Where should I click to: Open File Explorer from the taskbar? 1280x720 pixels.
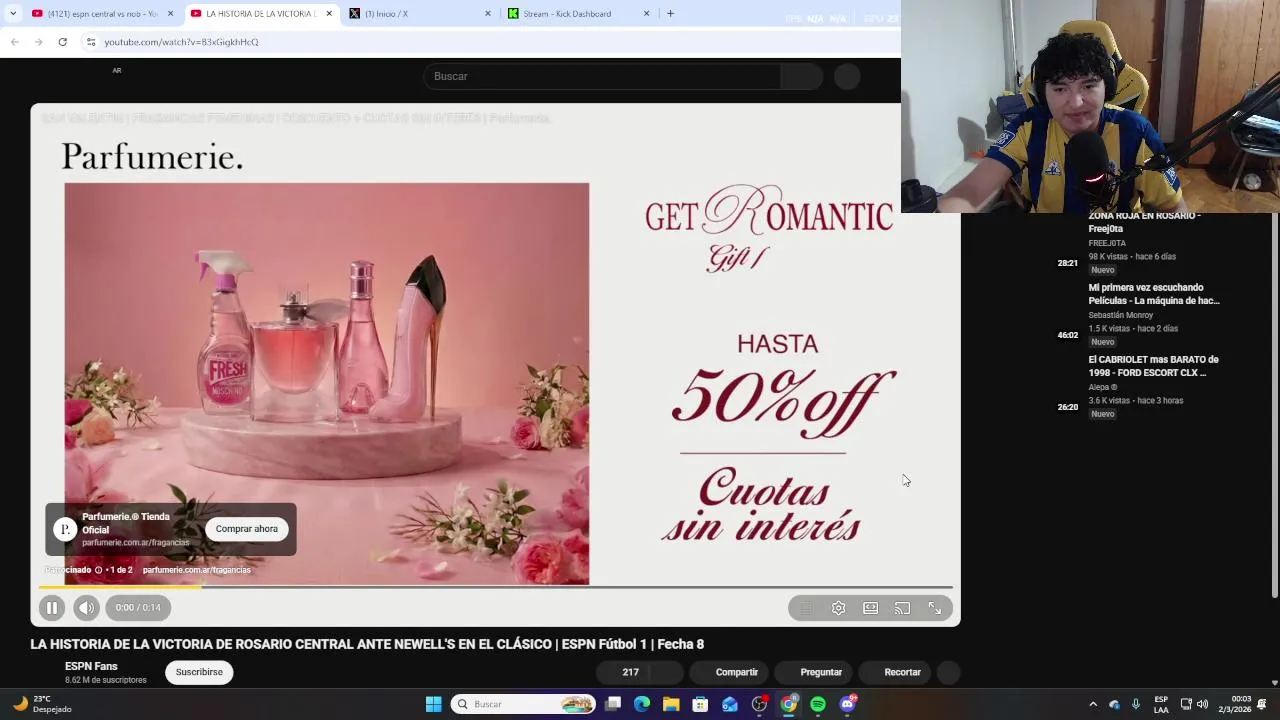coord(671,704)
